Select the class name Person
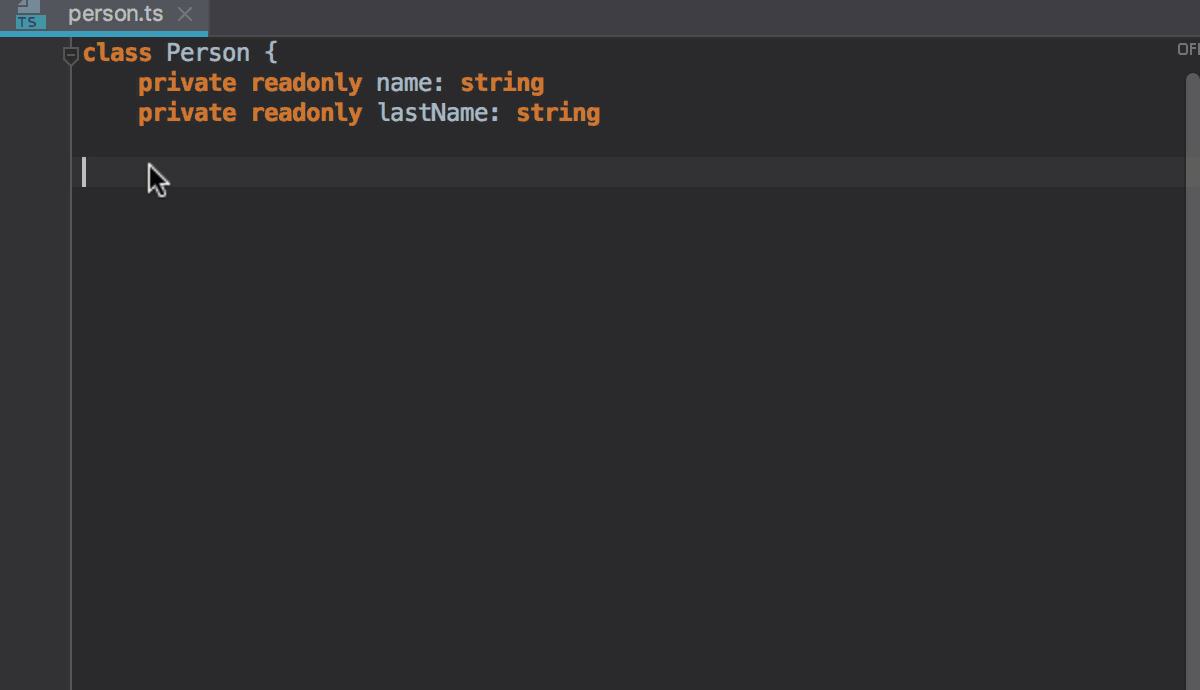Image resolution: width=1200 pixels, height=690 pixels. pos(208,52)
